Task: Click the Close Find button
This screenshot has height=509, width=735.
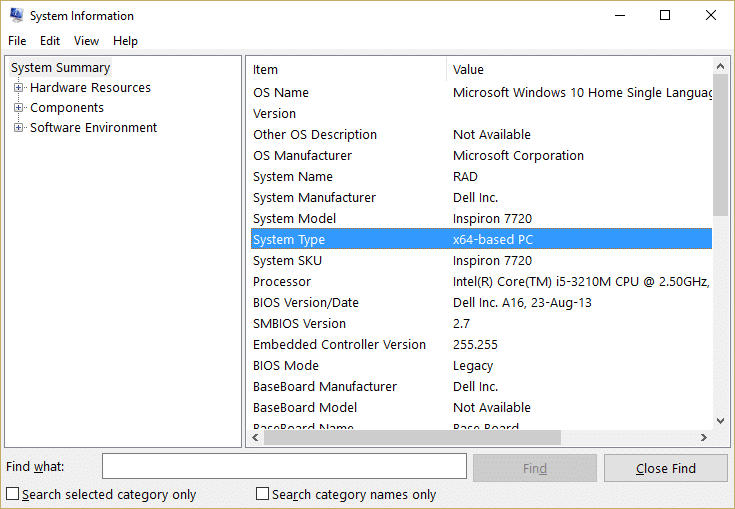Action: [666, 468]
